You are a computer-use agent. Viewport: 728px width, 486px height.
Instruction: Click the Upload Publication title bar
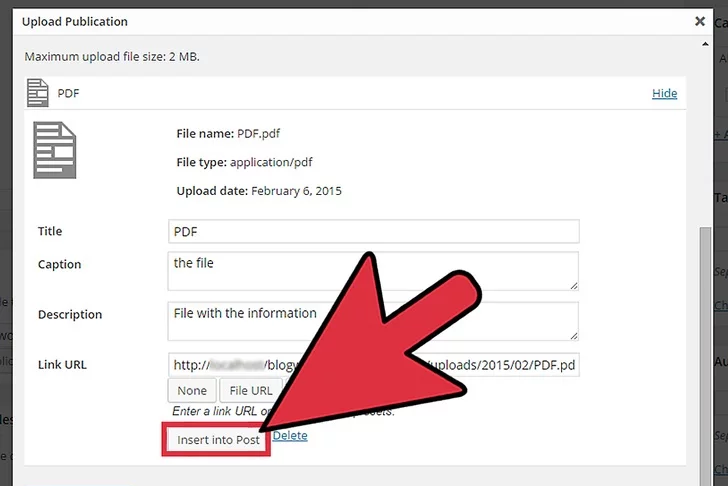(x=300, y=21)
